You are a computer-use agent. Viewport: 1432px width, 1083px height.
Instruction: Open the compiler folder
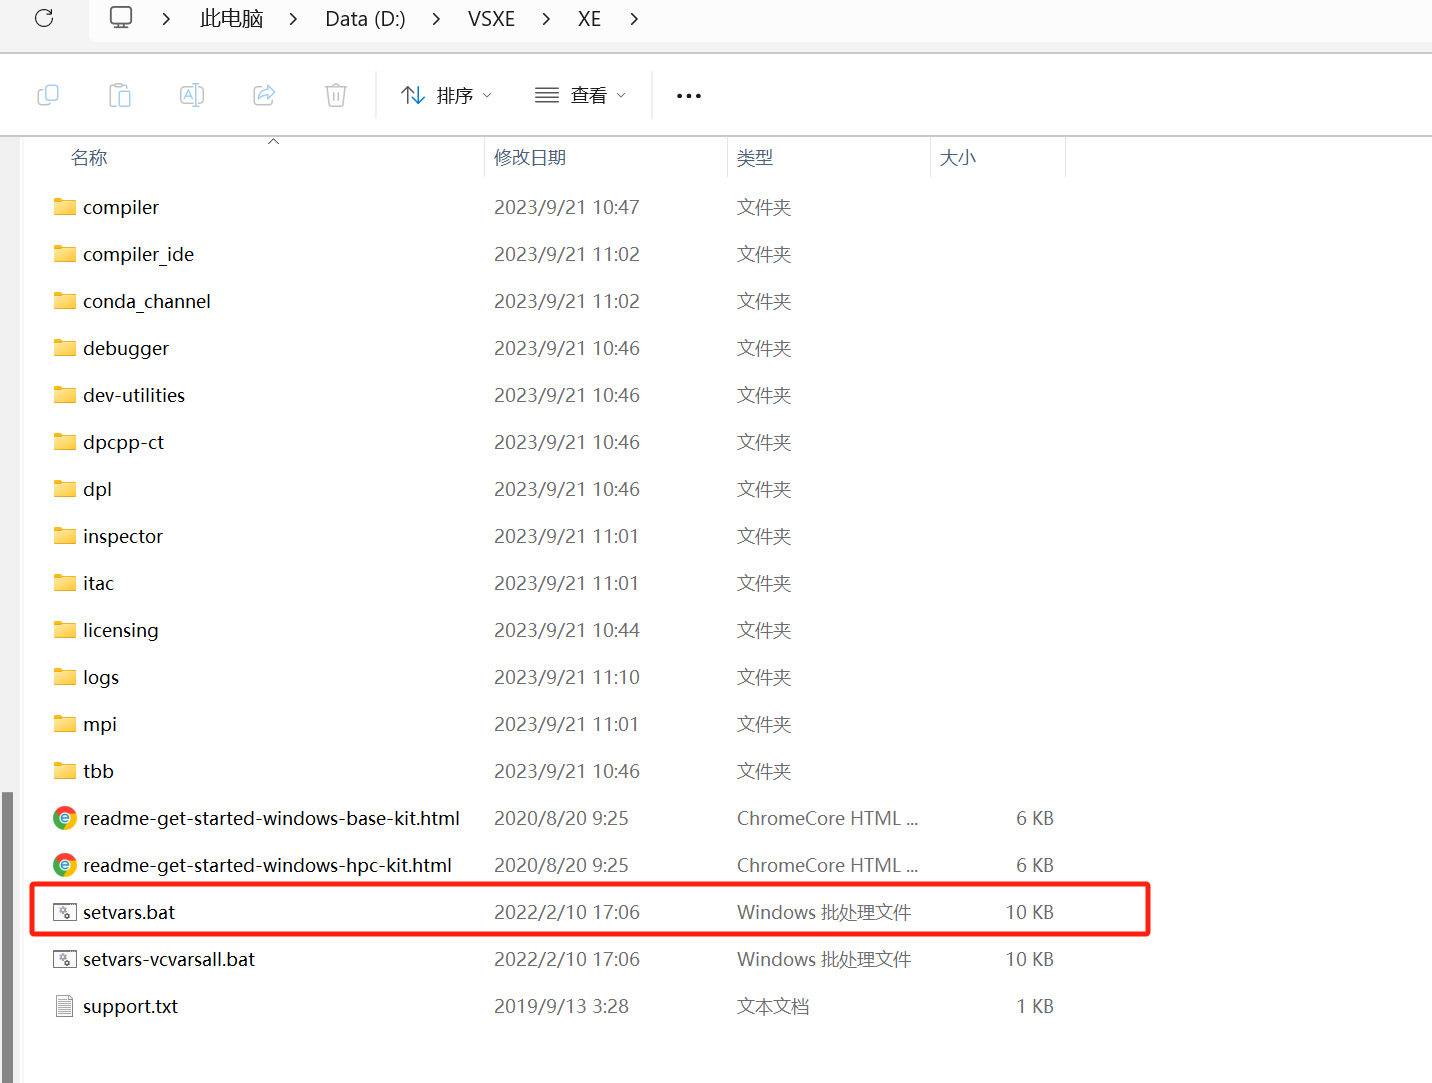[x=120, y=207]
